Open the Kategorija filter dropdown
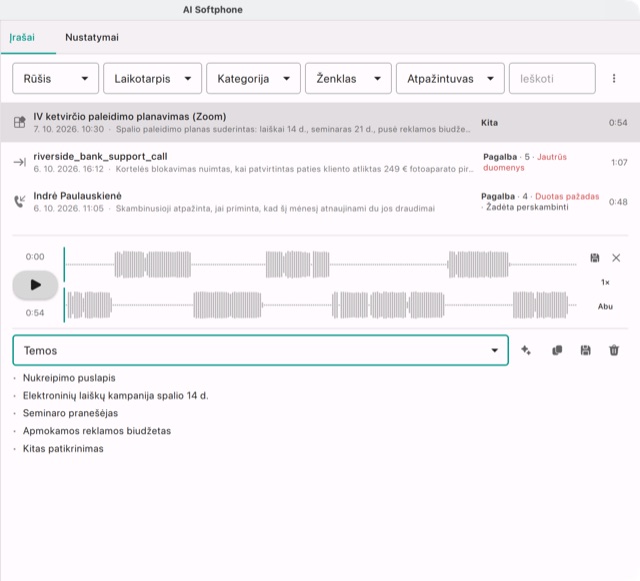The height and width of the screenshot is (581, 640). [253, 78]
